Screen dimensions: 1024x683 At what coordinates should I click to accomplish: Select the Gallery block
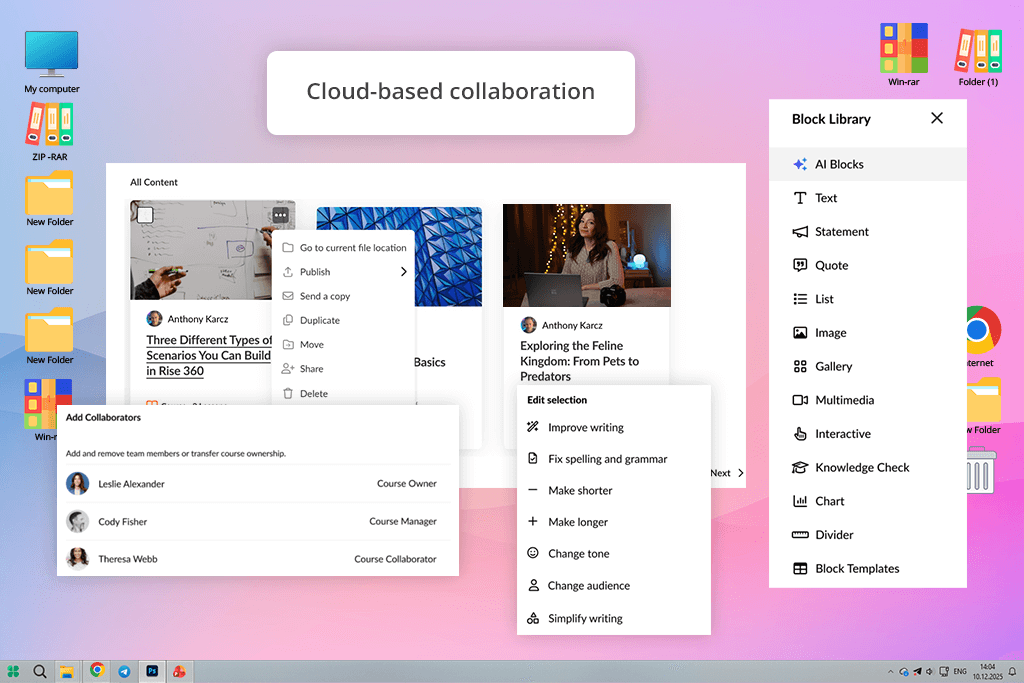point(867,366)
